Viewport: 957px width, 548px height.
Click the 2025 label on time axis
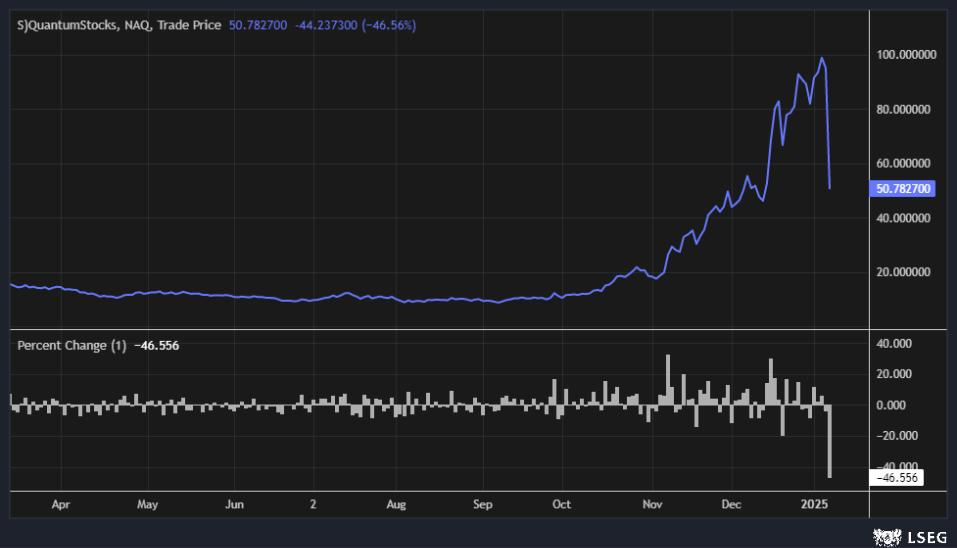(814, 505)
